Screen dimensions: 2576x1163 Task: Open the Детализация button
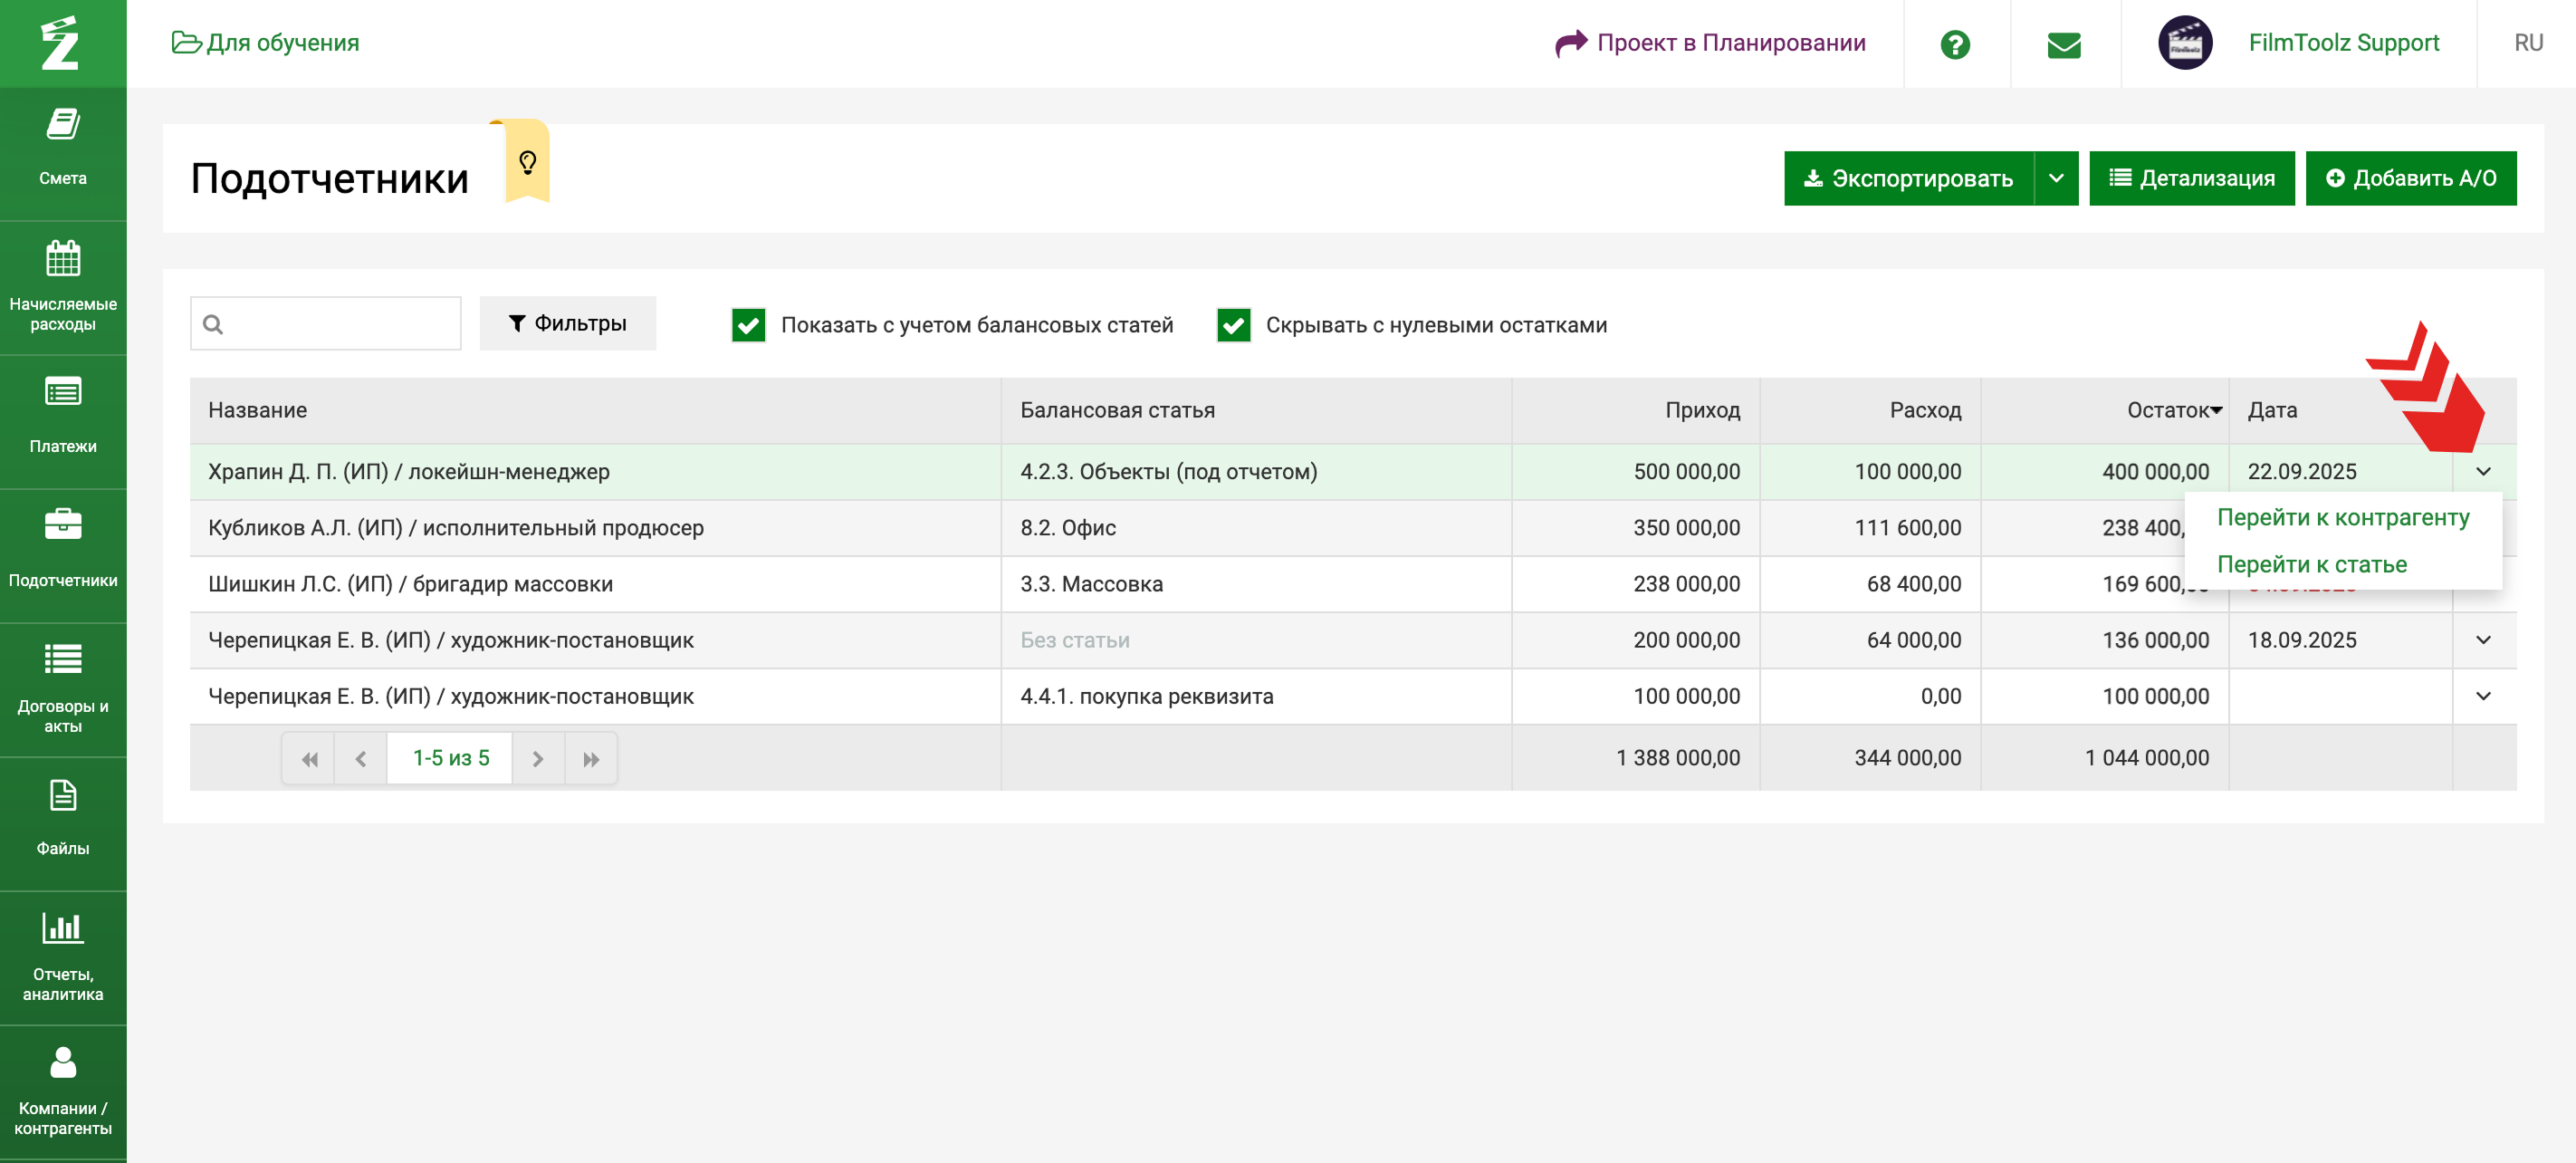pos(2191,178)
